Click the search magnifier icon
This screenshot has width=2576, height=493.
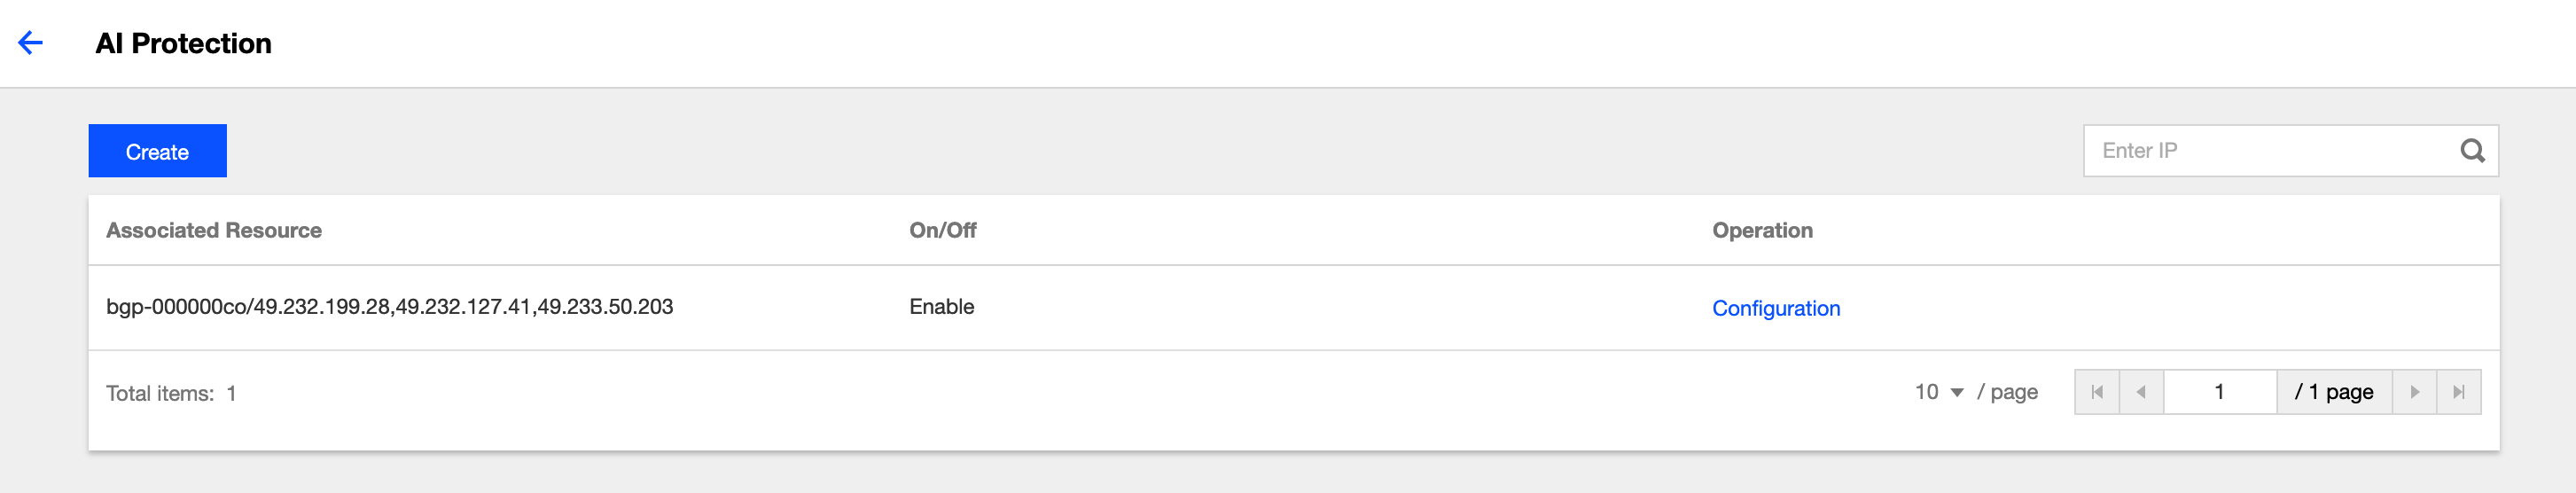[2472, 151]
